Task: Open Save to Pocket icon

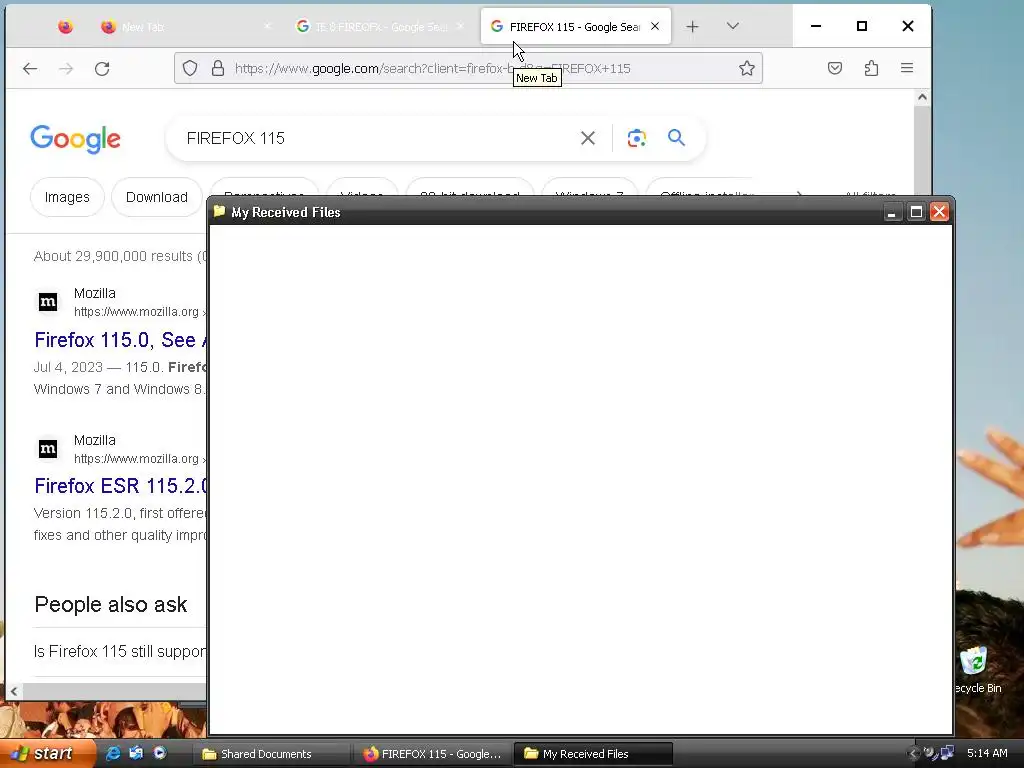Action: [x=835, y=68]
